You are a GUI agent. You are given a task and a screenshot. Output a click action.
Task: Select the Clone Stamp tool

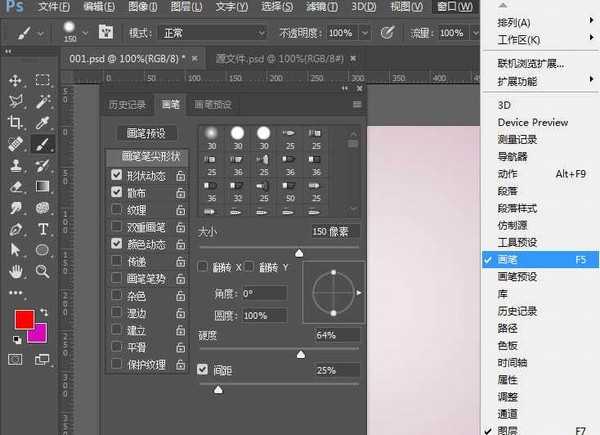coord(16,166)
